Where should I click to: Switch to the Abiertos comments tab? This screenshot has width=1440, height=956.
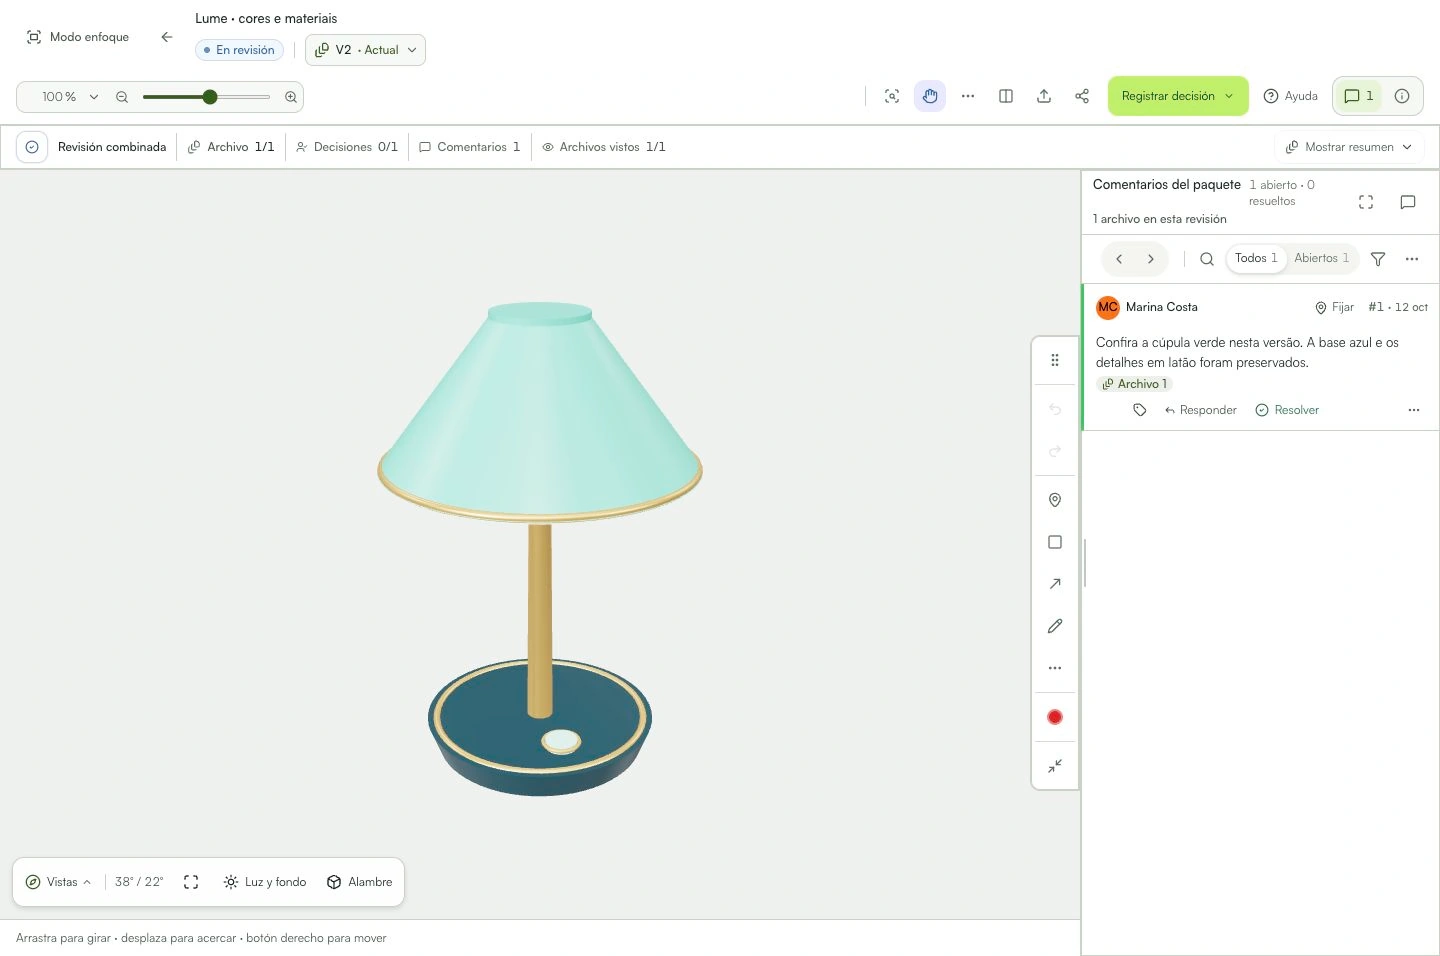pyautogui.click(x=1321, y=258)
